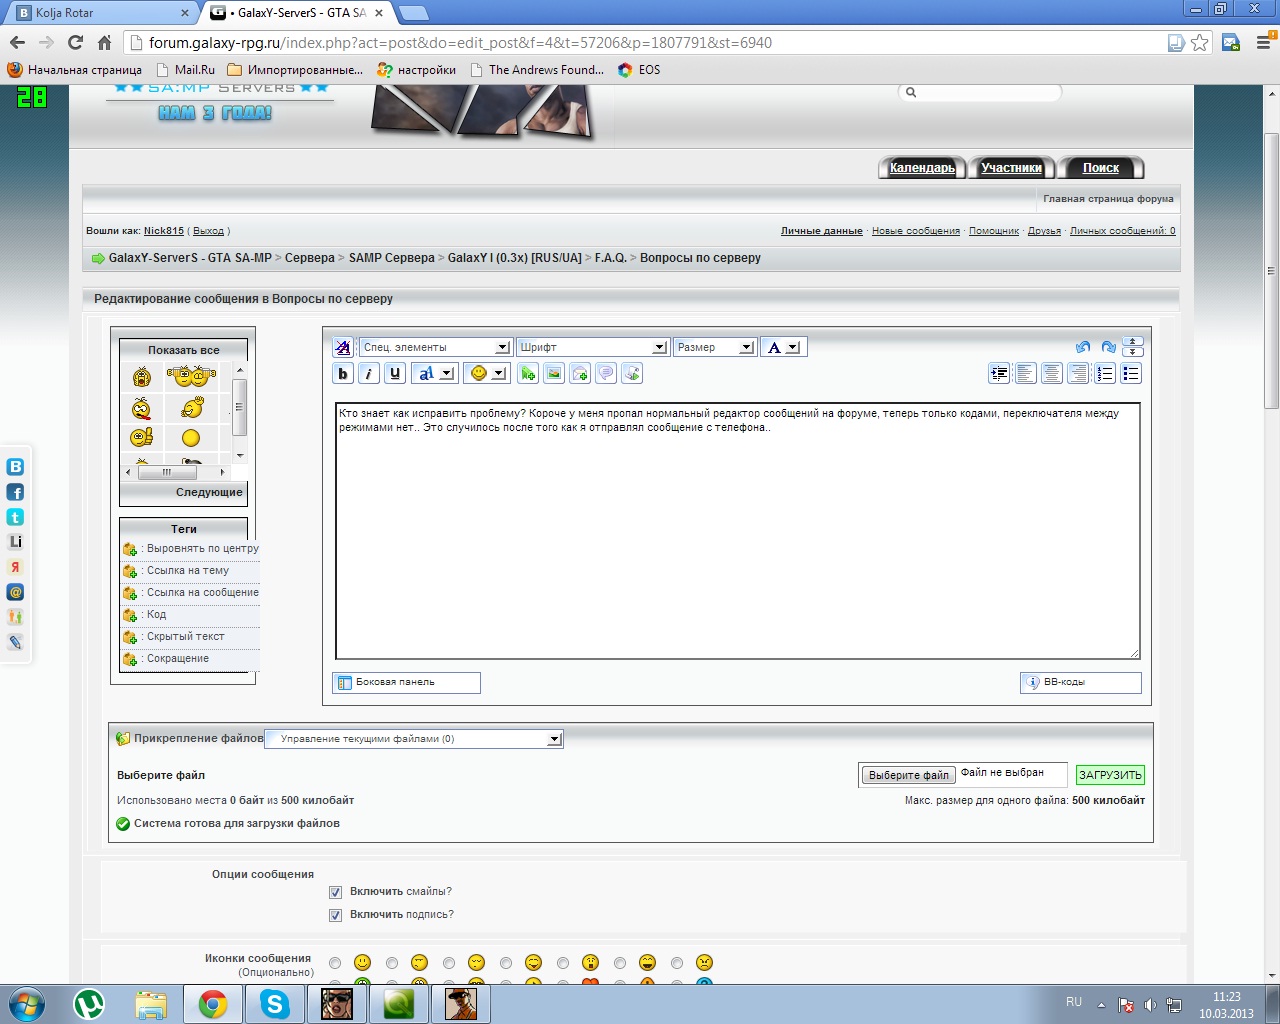Switch to the Kolja Rotar browser tab
The image size is (1280, 1024).
100,13
